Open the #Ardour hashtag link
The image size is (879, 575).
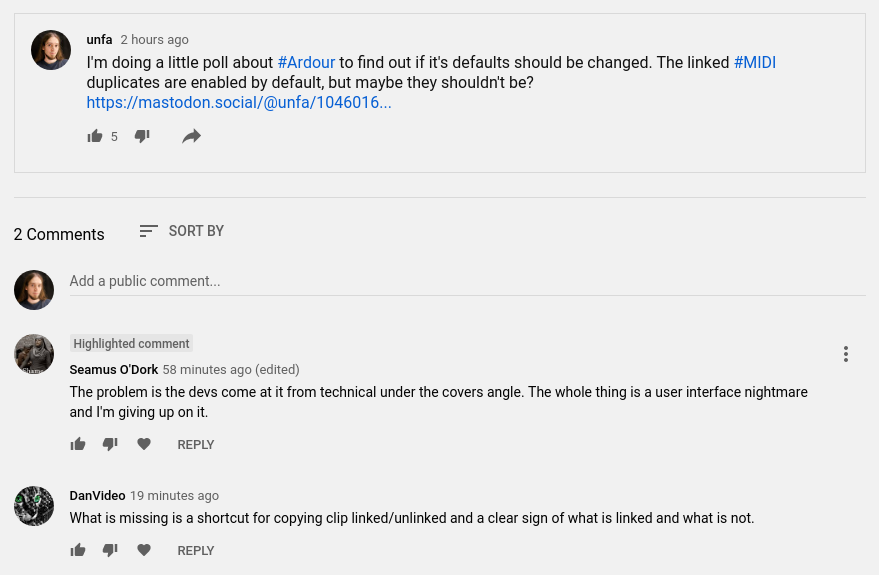(306, 62)
